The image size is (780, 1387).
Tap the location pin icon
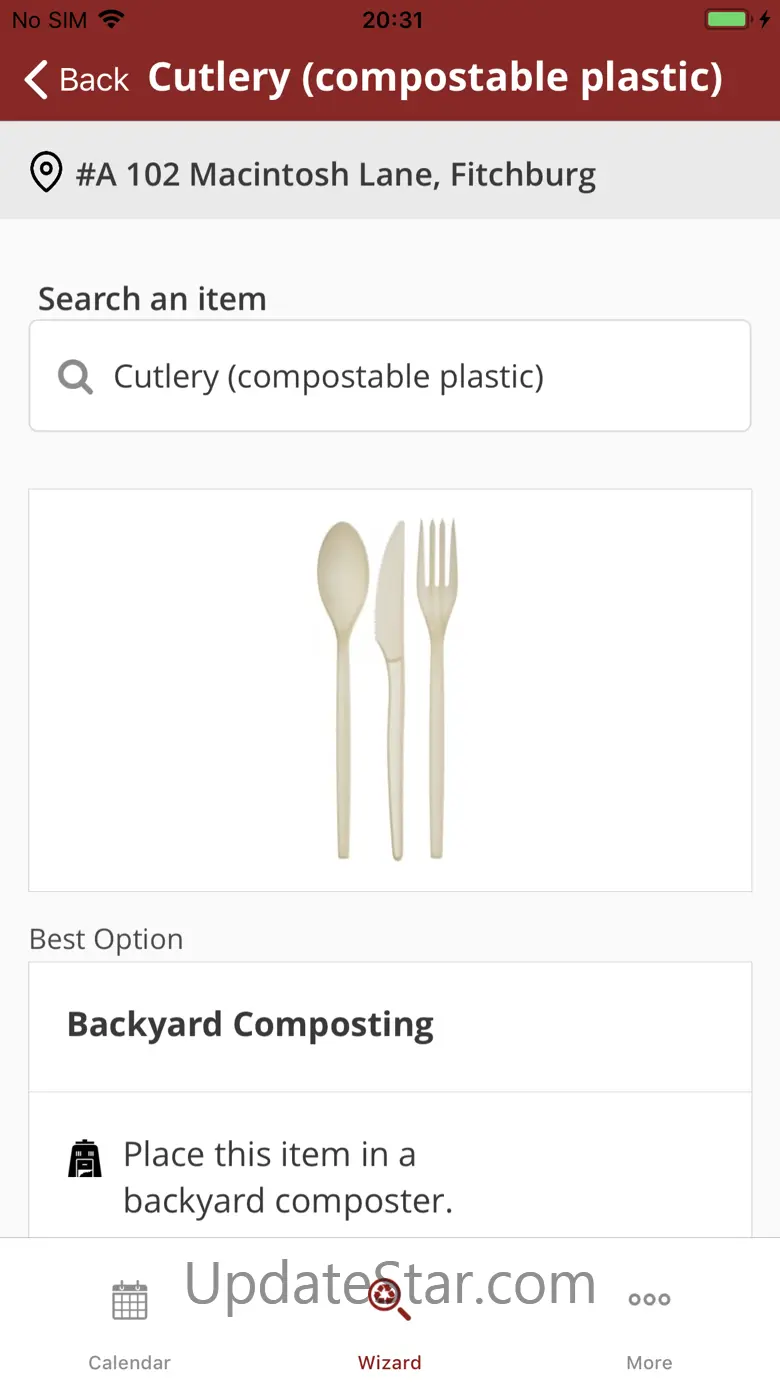click(46, 173)
